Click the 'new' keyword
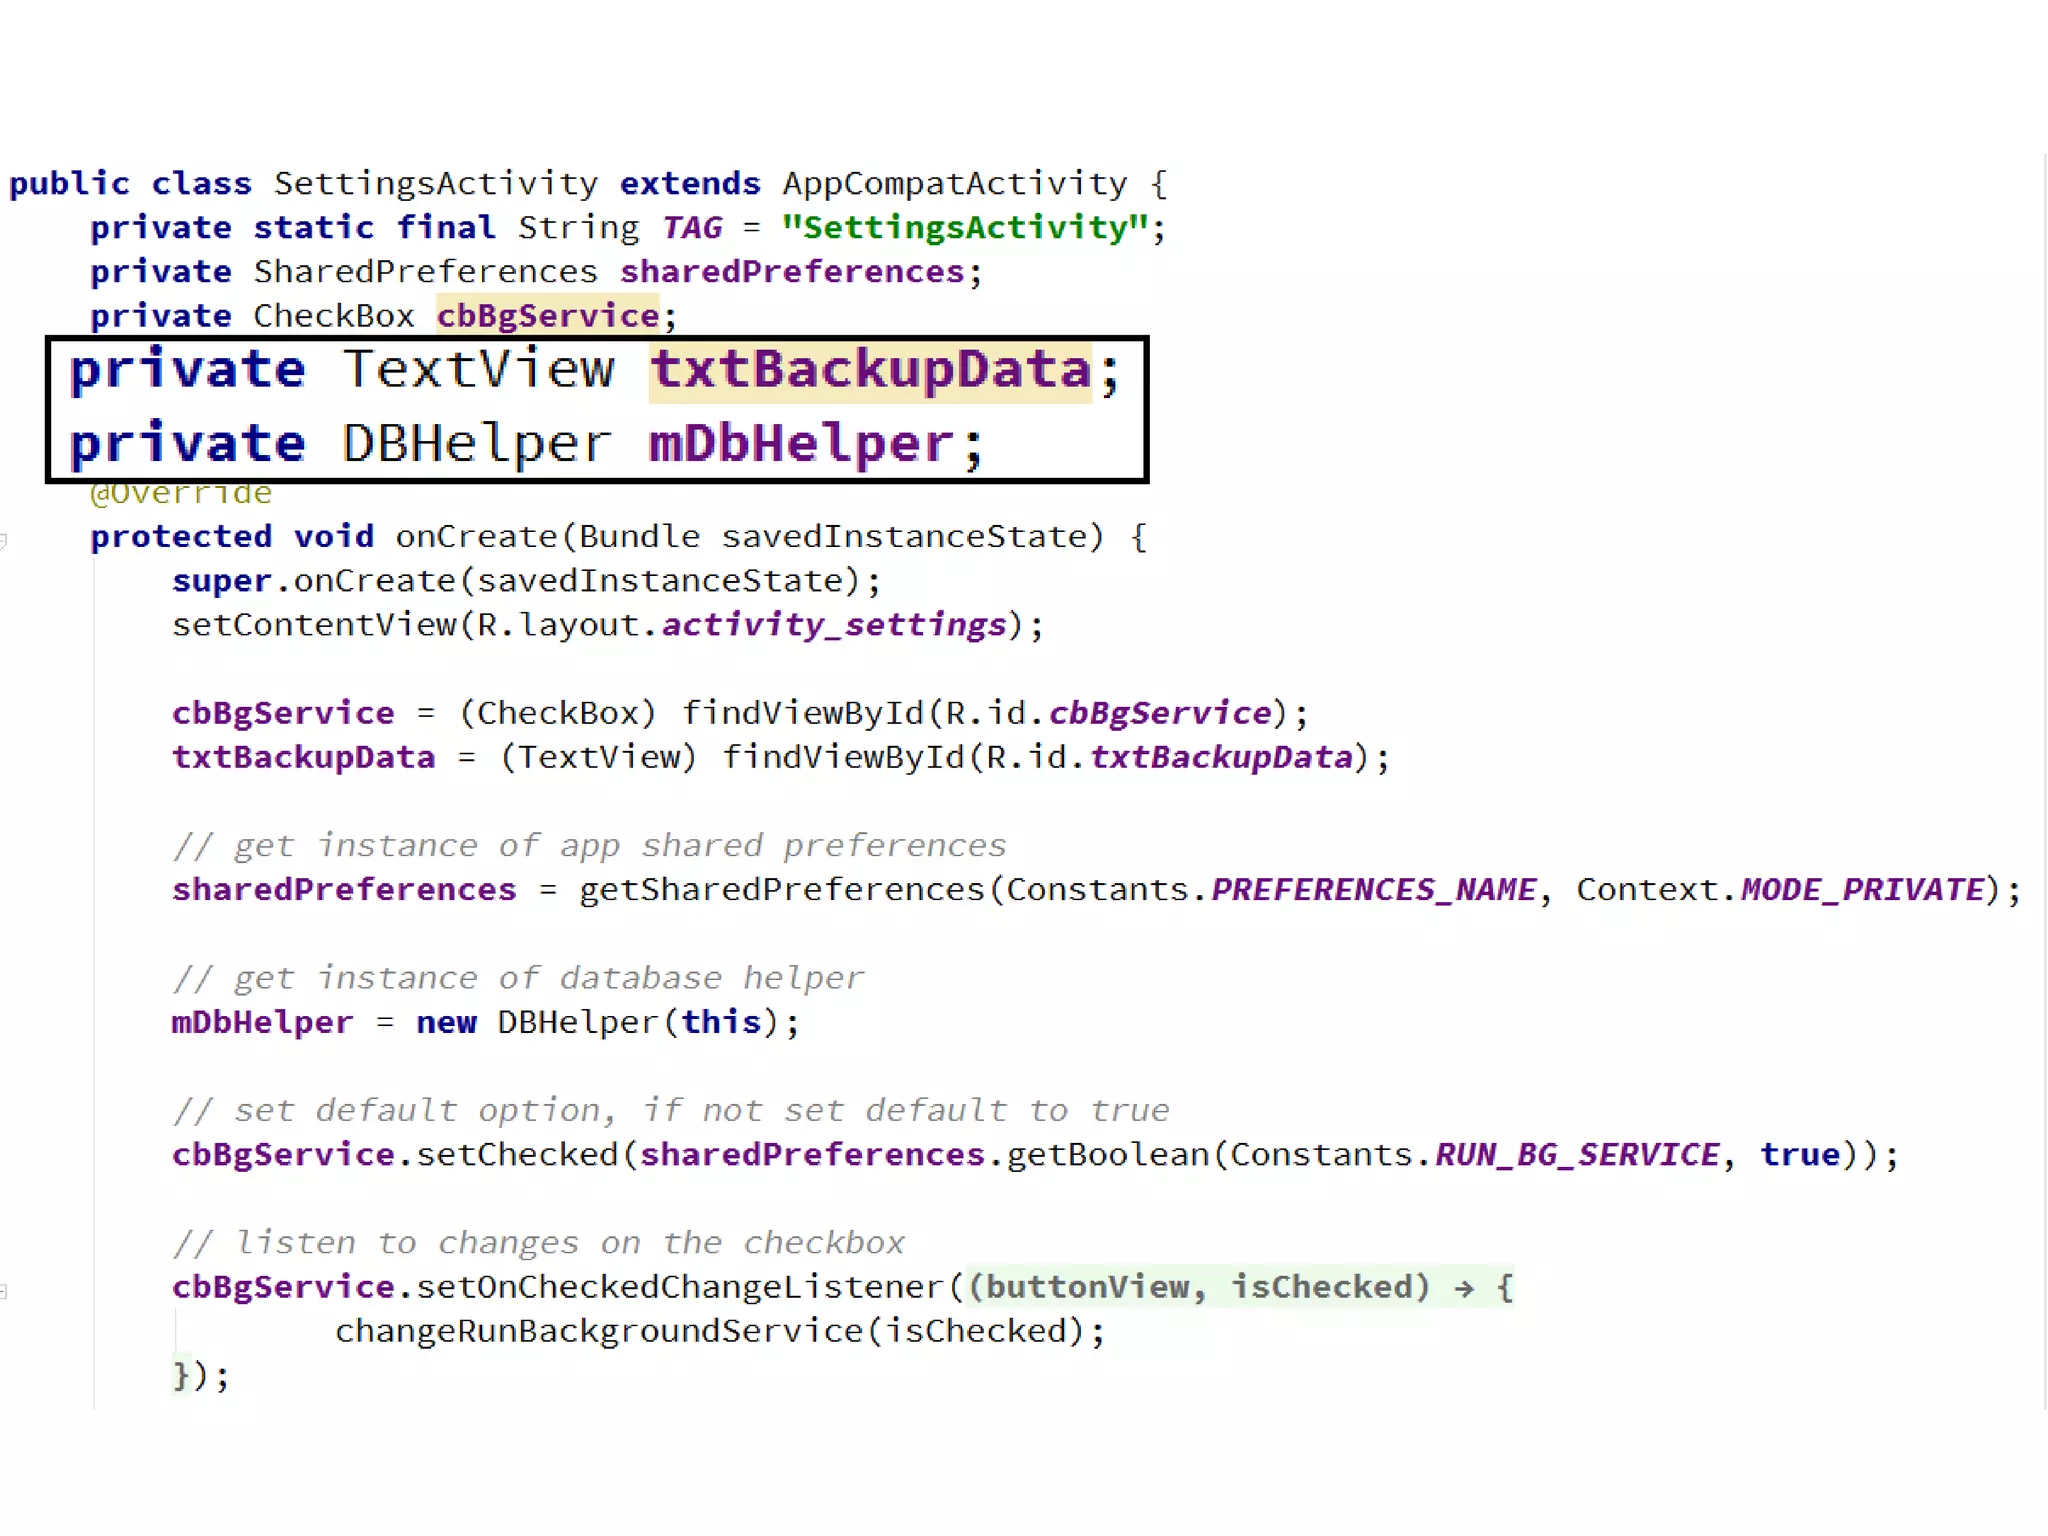This screenshot has height=1536, width=2048. coord(446,1023)
